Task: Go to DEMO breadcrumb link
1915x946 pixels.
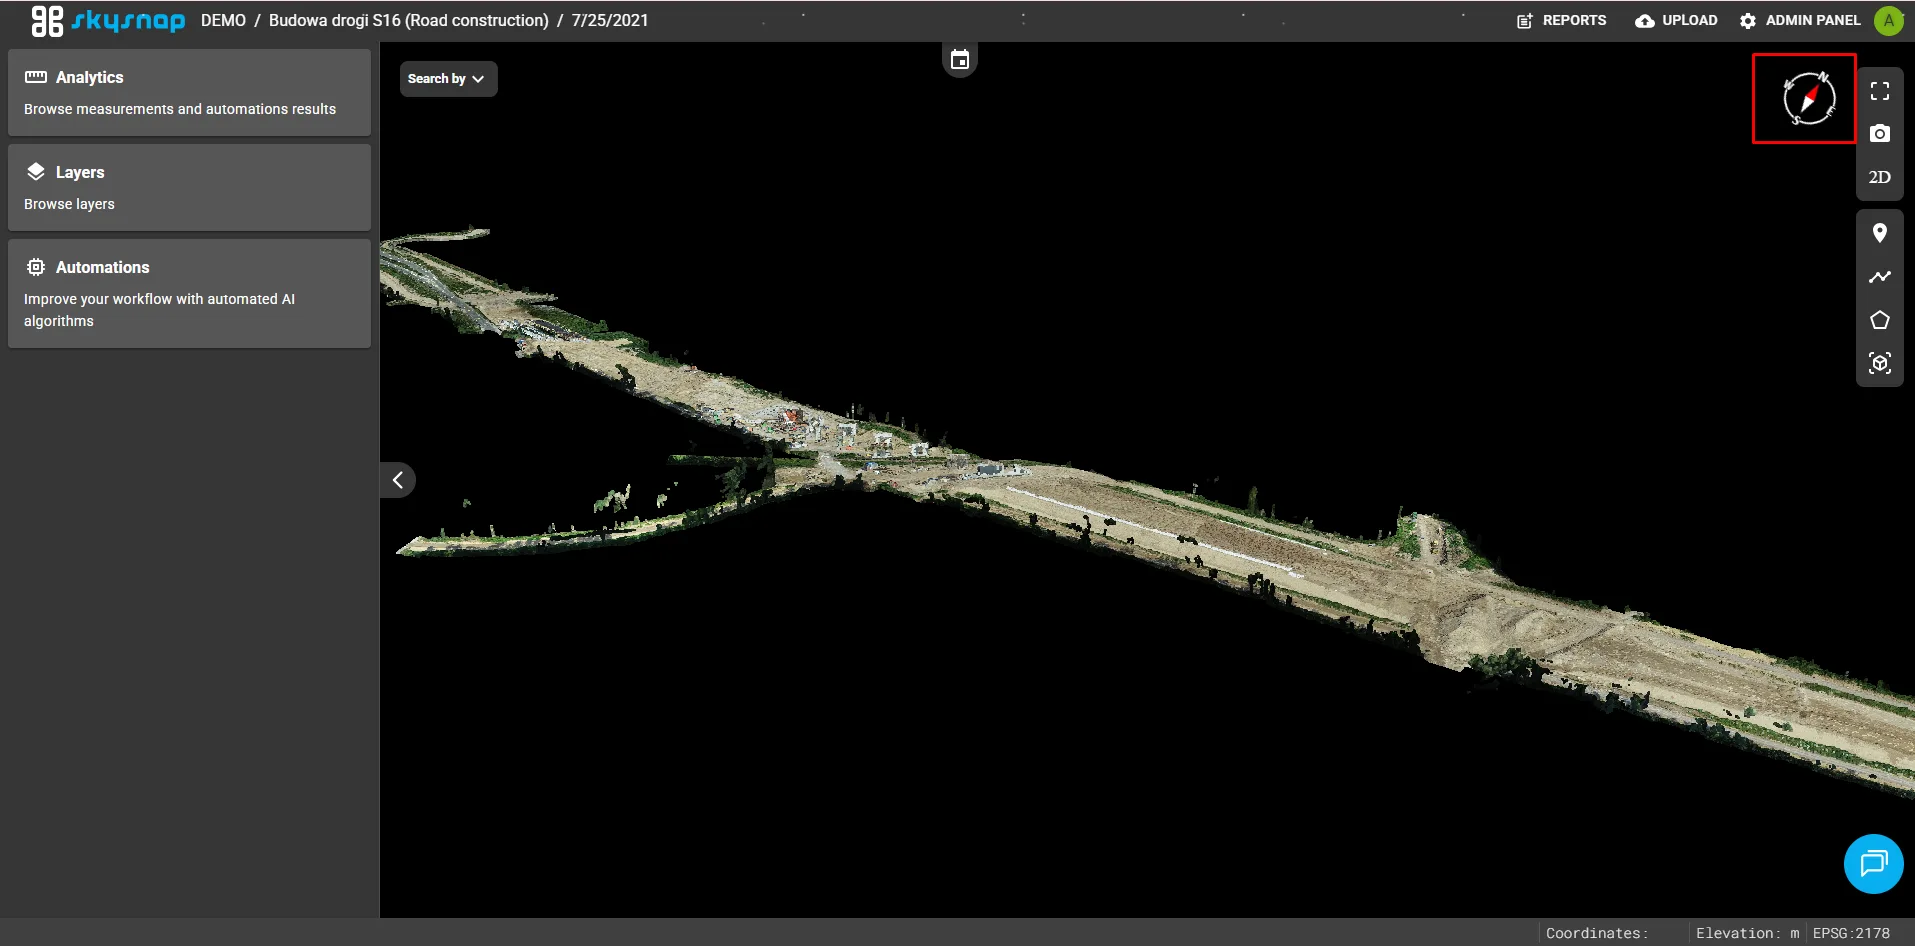Action: [x=223, y=20]
